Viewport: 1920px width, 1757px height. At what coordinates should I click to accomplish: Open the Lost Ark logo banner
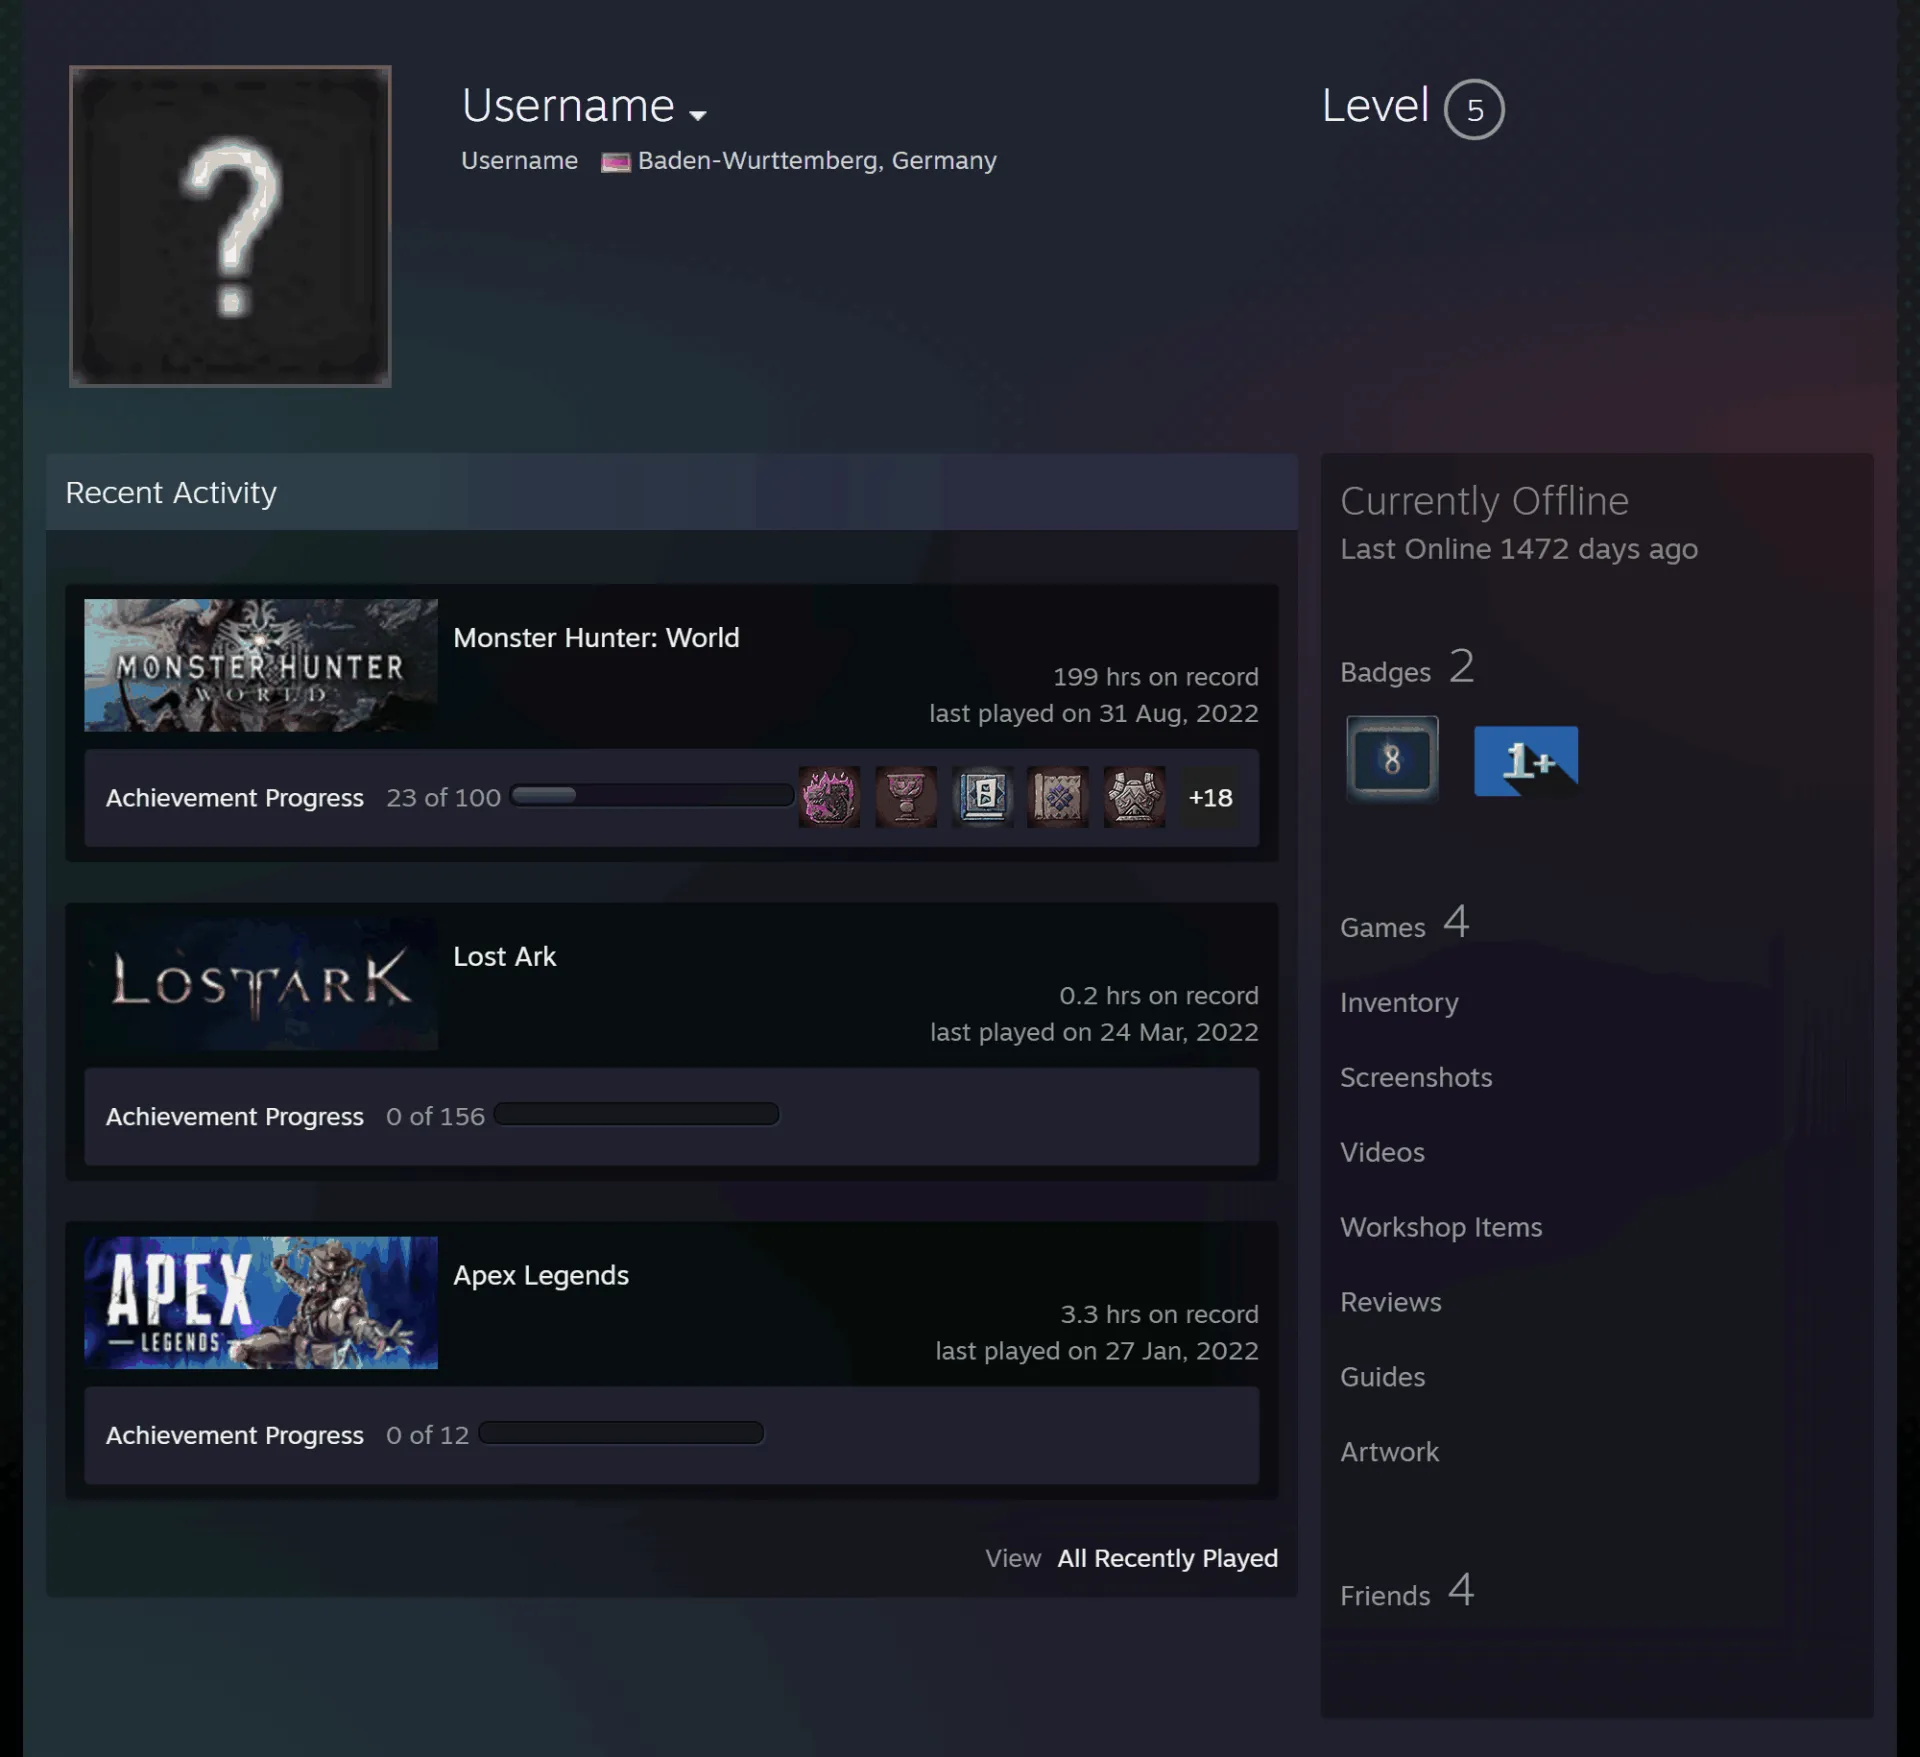261,984
